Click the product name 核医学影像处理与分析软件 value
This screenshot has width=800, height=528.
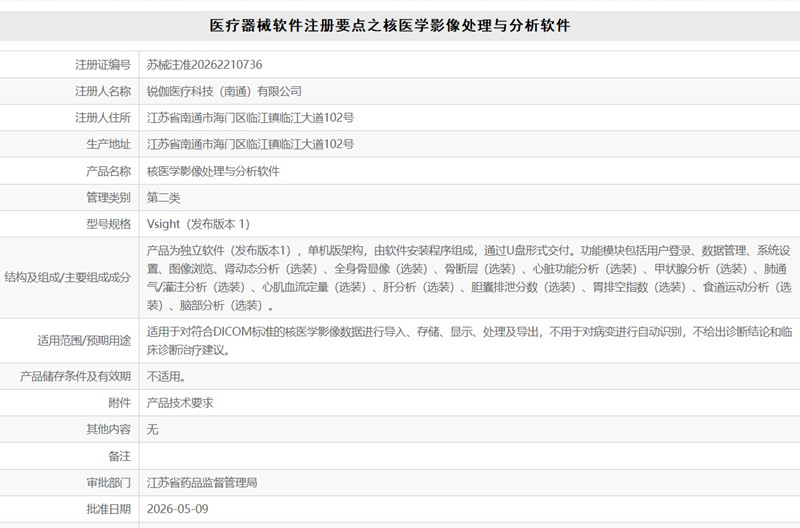click(213, 171)
